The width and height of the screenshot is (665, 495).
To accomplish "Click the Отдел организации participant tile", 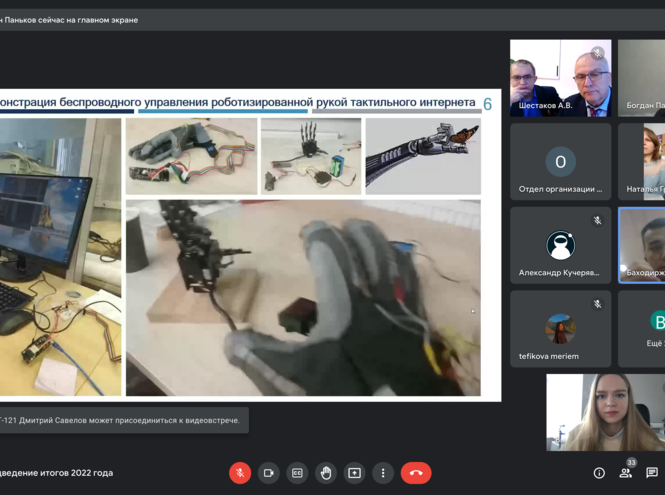I will point(560,162).
